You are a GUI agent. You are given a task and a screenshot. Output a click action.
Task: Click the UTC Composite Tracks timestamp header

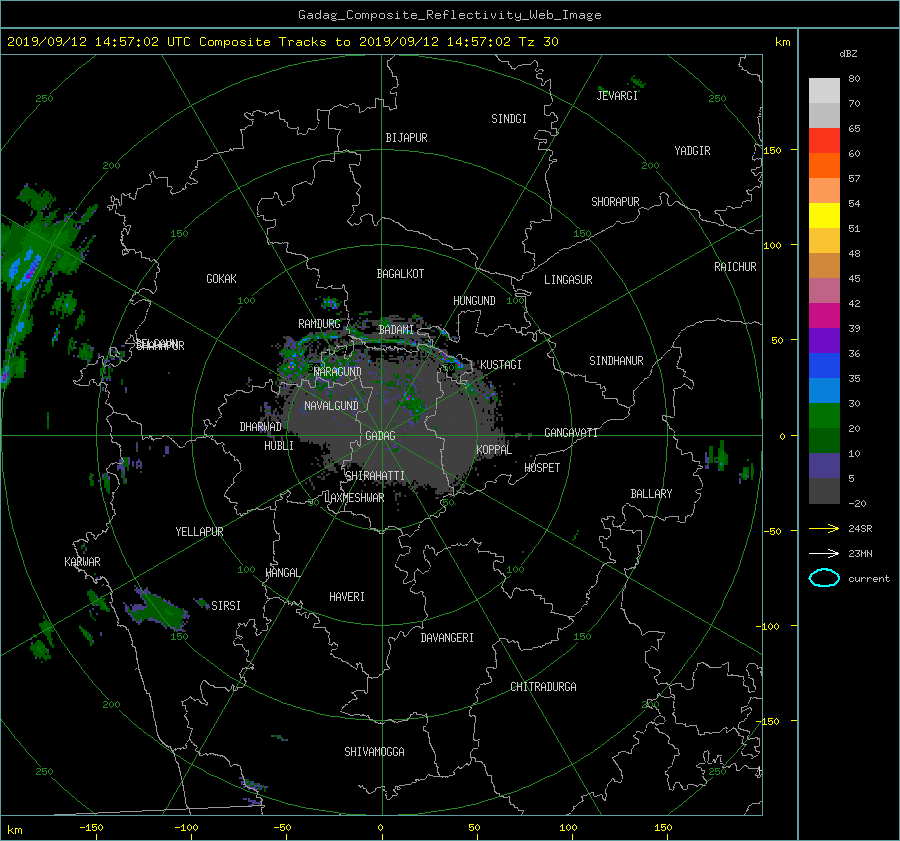282,42
